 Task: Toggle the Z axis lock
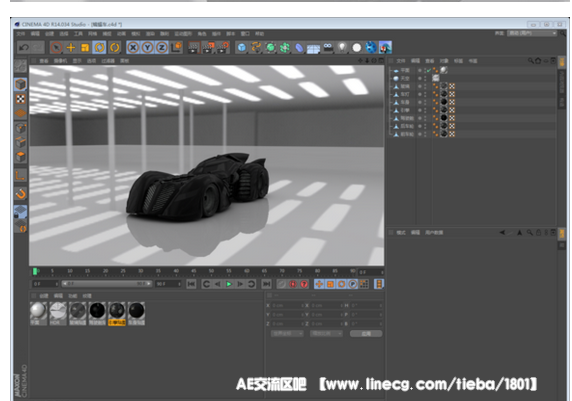[x=162, y=48]
